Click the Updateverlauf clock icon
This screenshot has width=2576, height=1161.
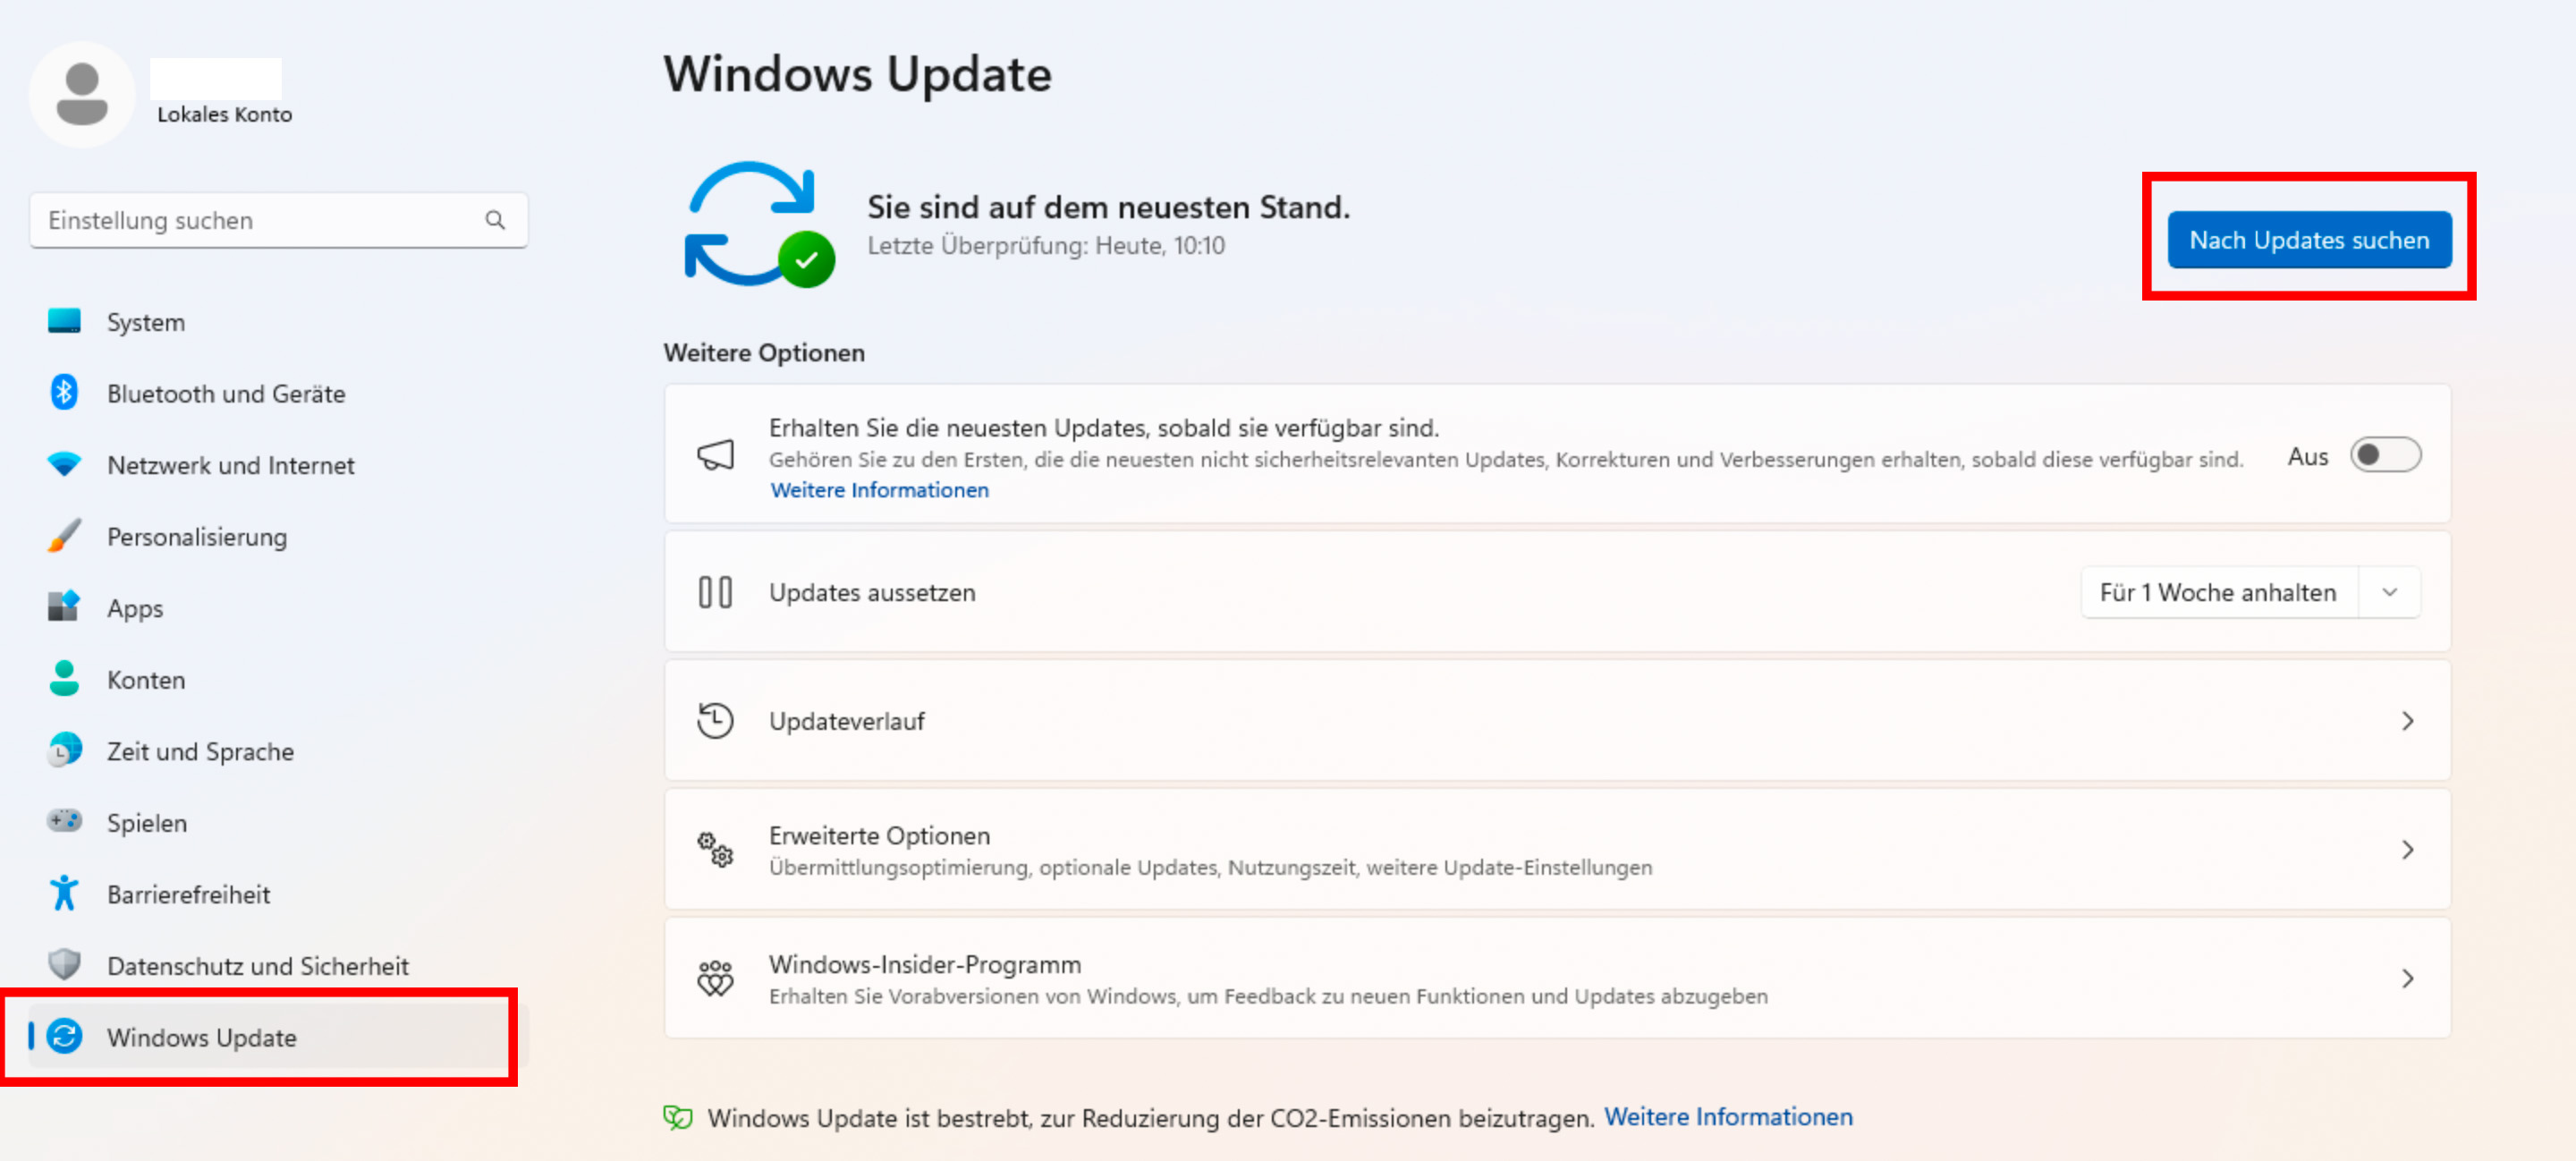716,720
